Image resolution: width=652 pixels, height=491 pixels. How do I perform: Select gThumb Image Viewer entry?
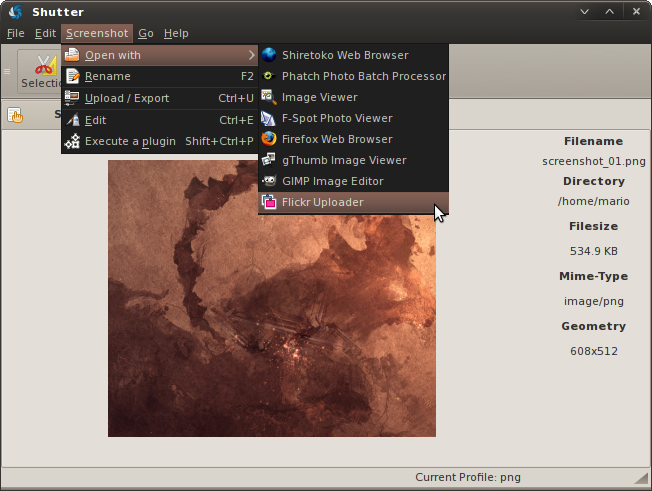(x=343, y=160)
